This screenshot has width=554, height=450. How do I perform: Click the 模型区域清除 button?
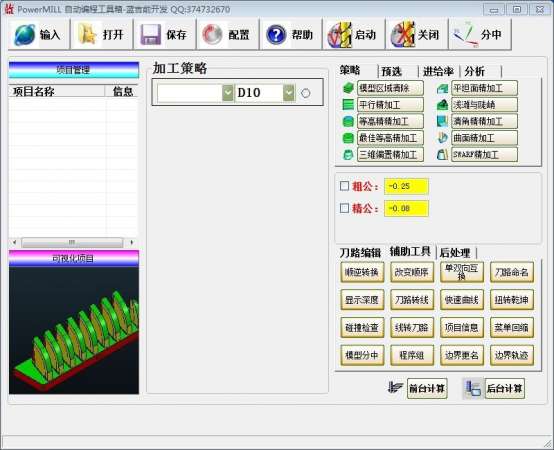(390, 88)
